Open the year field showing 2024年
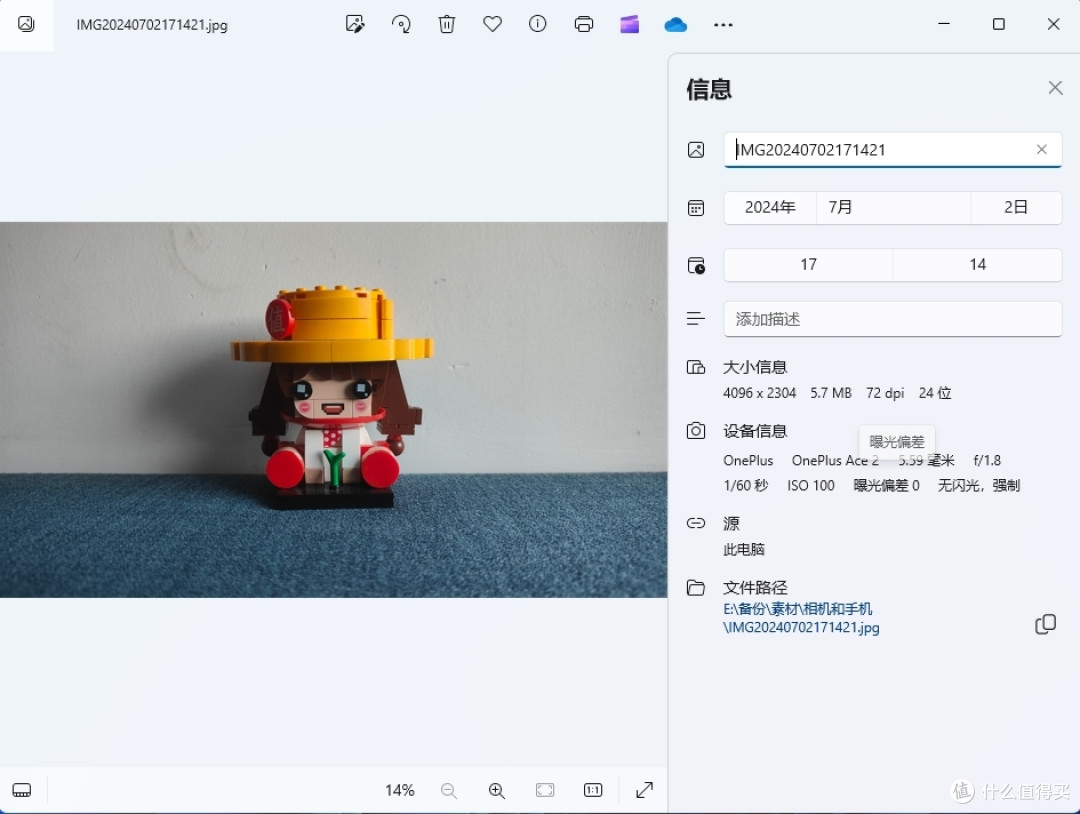This screenshot has height=814, width=1080. click(x=769, y=207)
